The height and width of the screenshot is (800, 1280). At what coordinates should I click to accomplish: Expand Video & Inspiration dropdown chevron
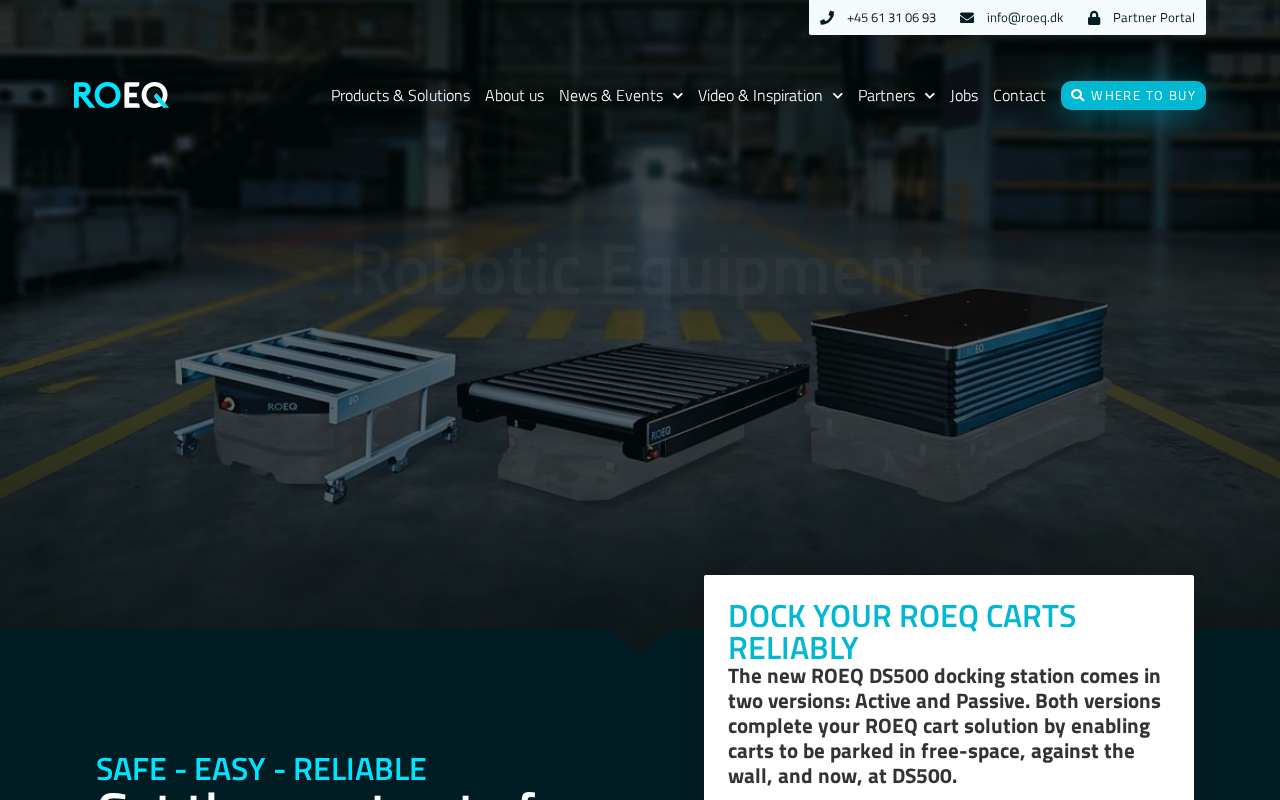point(837,96)
